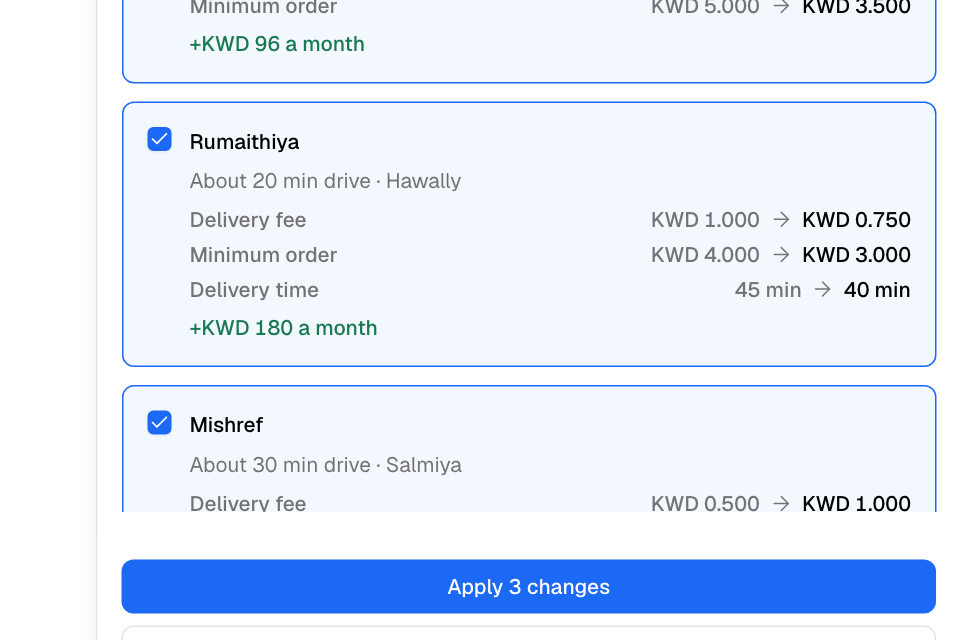This screenshot has width=960, height=640.
Task: Uncheck the Mishref checkbox
Action: pos(159,423)
